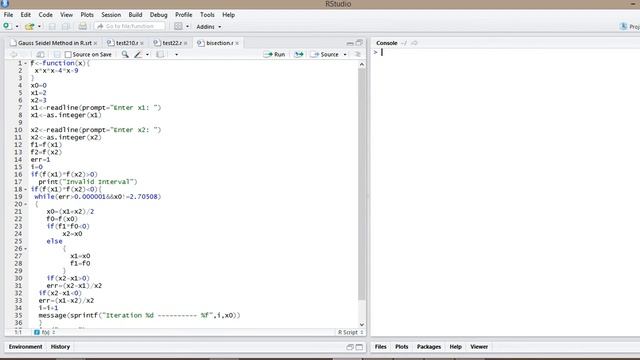
Task: Click the Find/Replace magnifier icon
Action: pyautogui.click(x=125, y=54)
